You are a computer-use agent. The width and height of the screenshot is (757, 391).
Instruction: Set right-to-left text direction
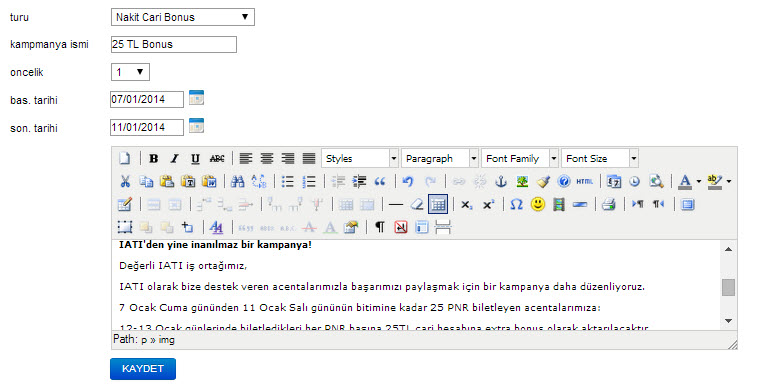coord(659,205)
